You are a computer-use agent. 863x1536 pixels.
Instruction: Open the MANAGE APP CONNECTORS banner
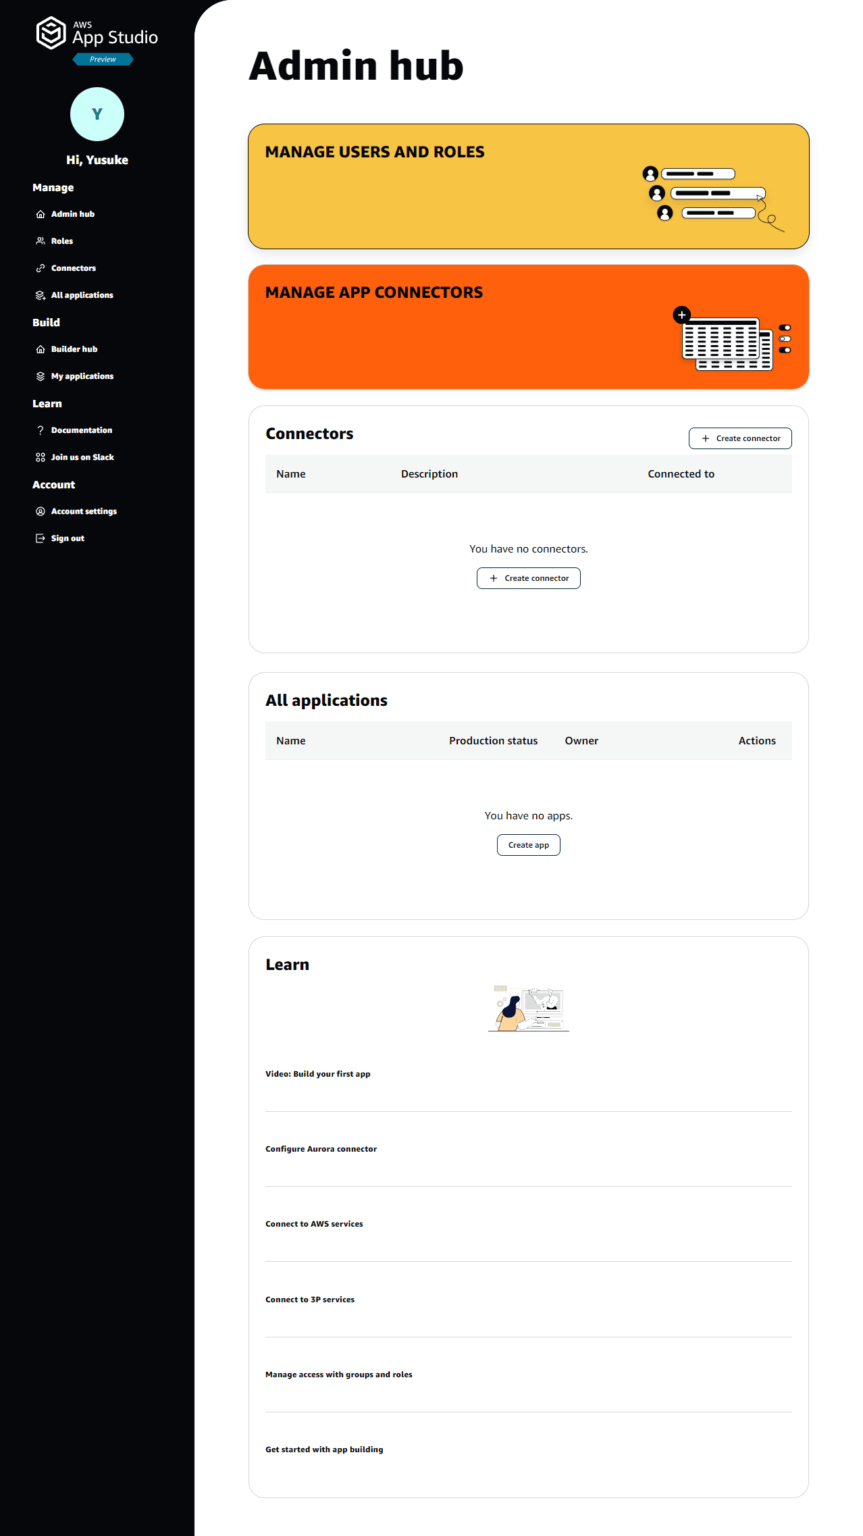528,327
